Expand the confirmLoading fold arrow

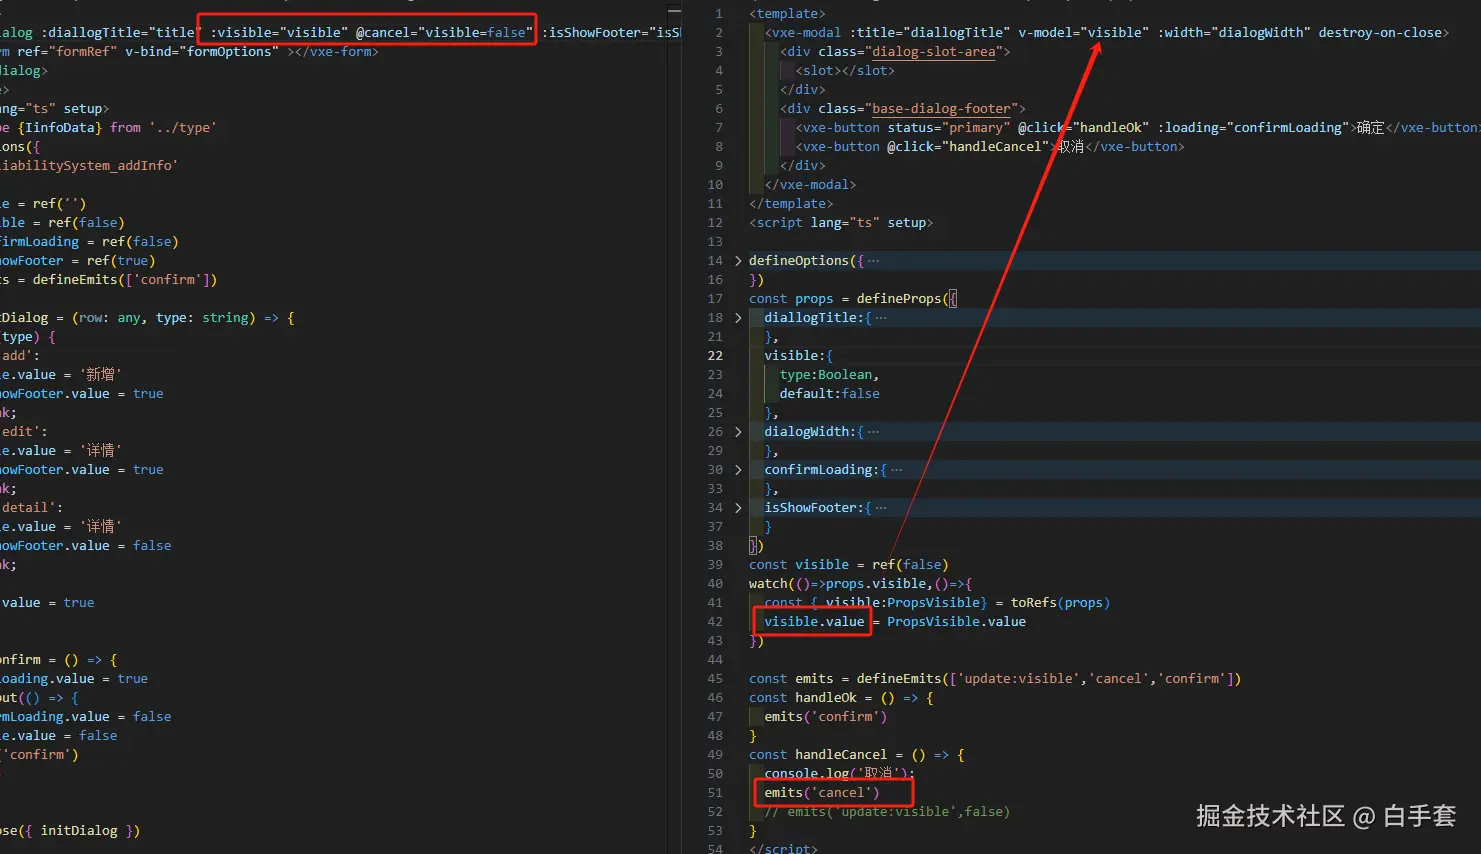pyautogui.click(x=738, y=470)
